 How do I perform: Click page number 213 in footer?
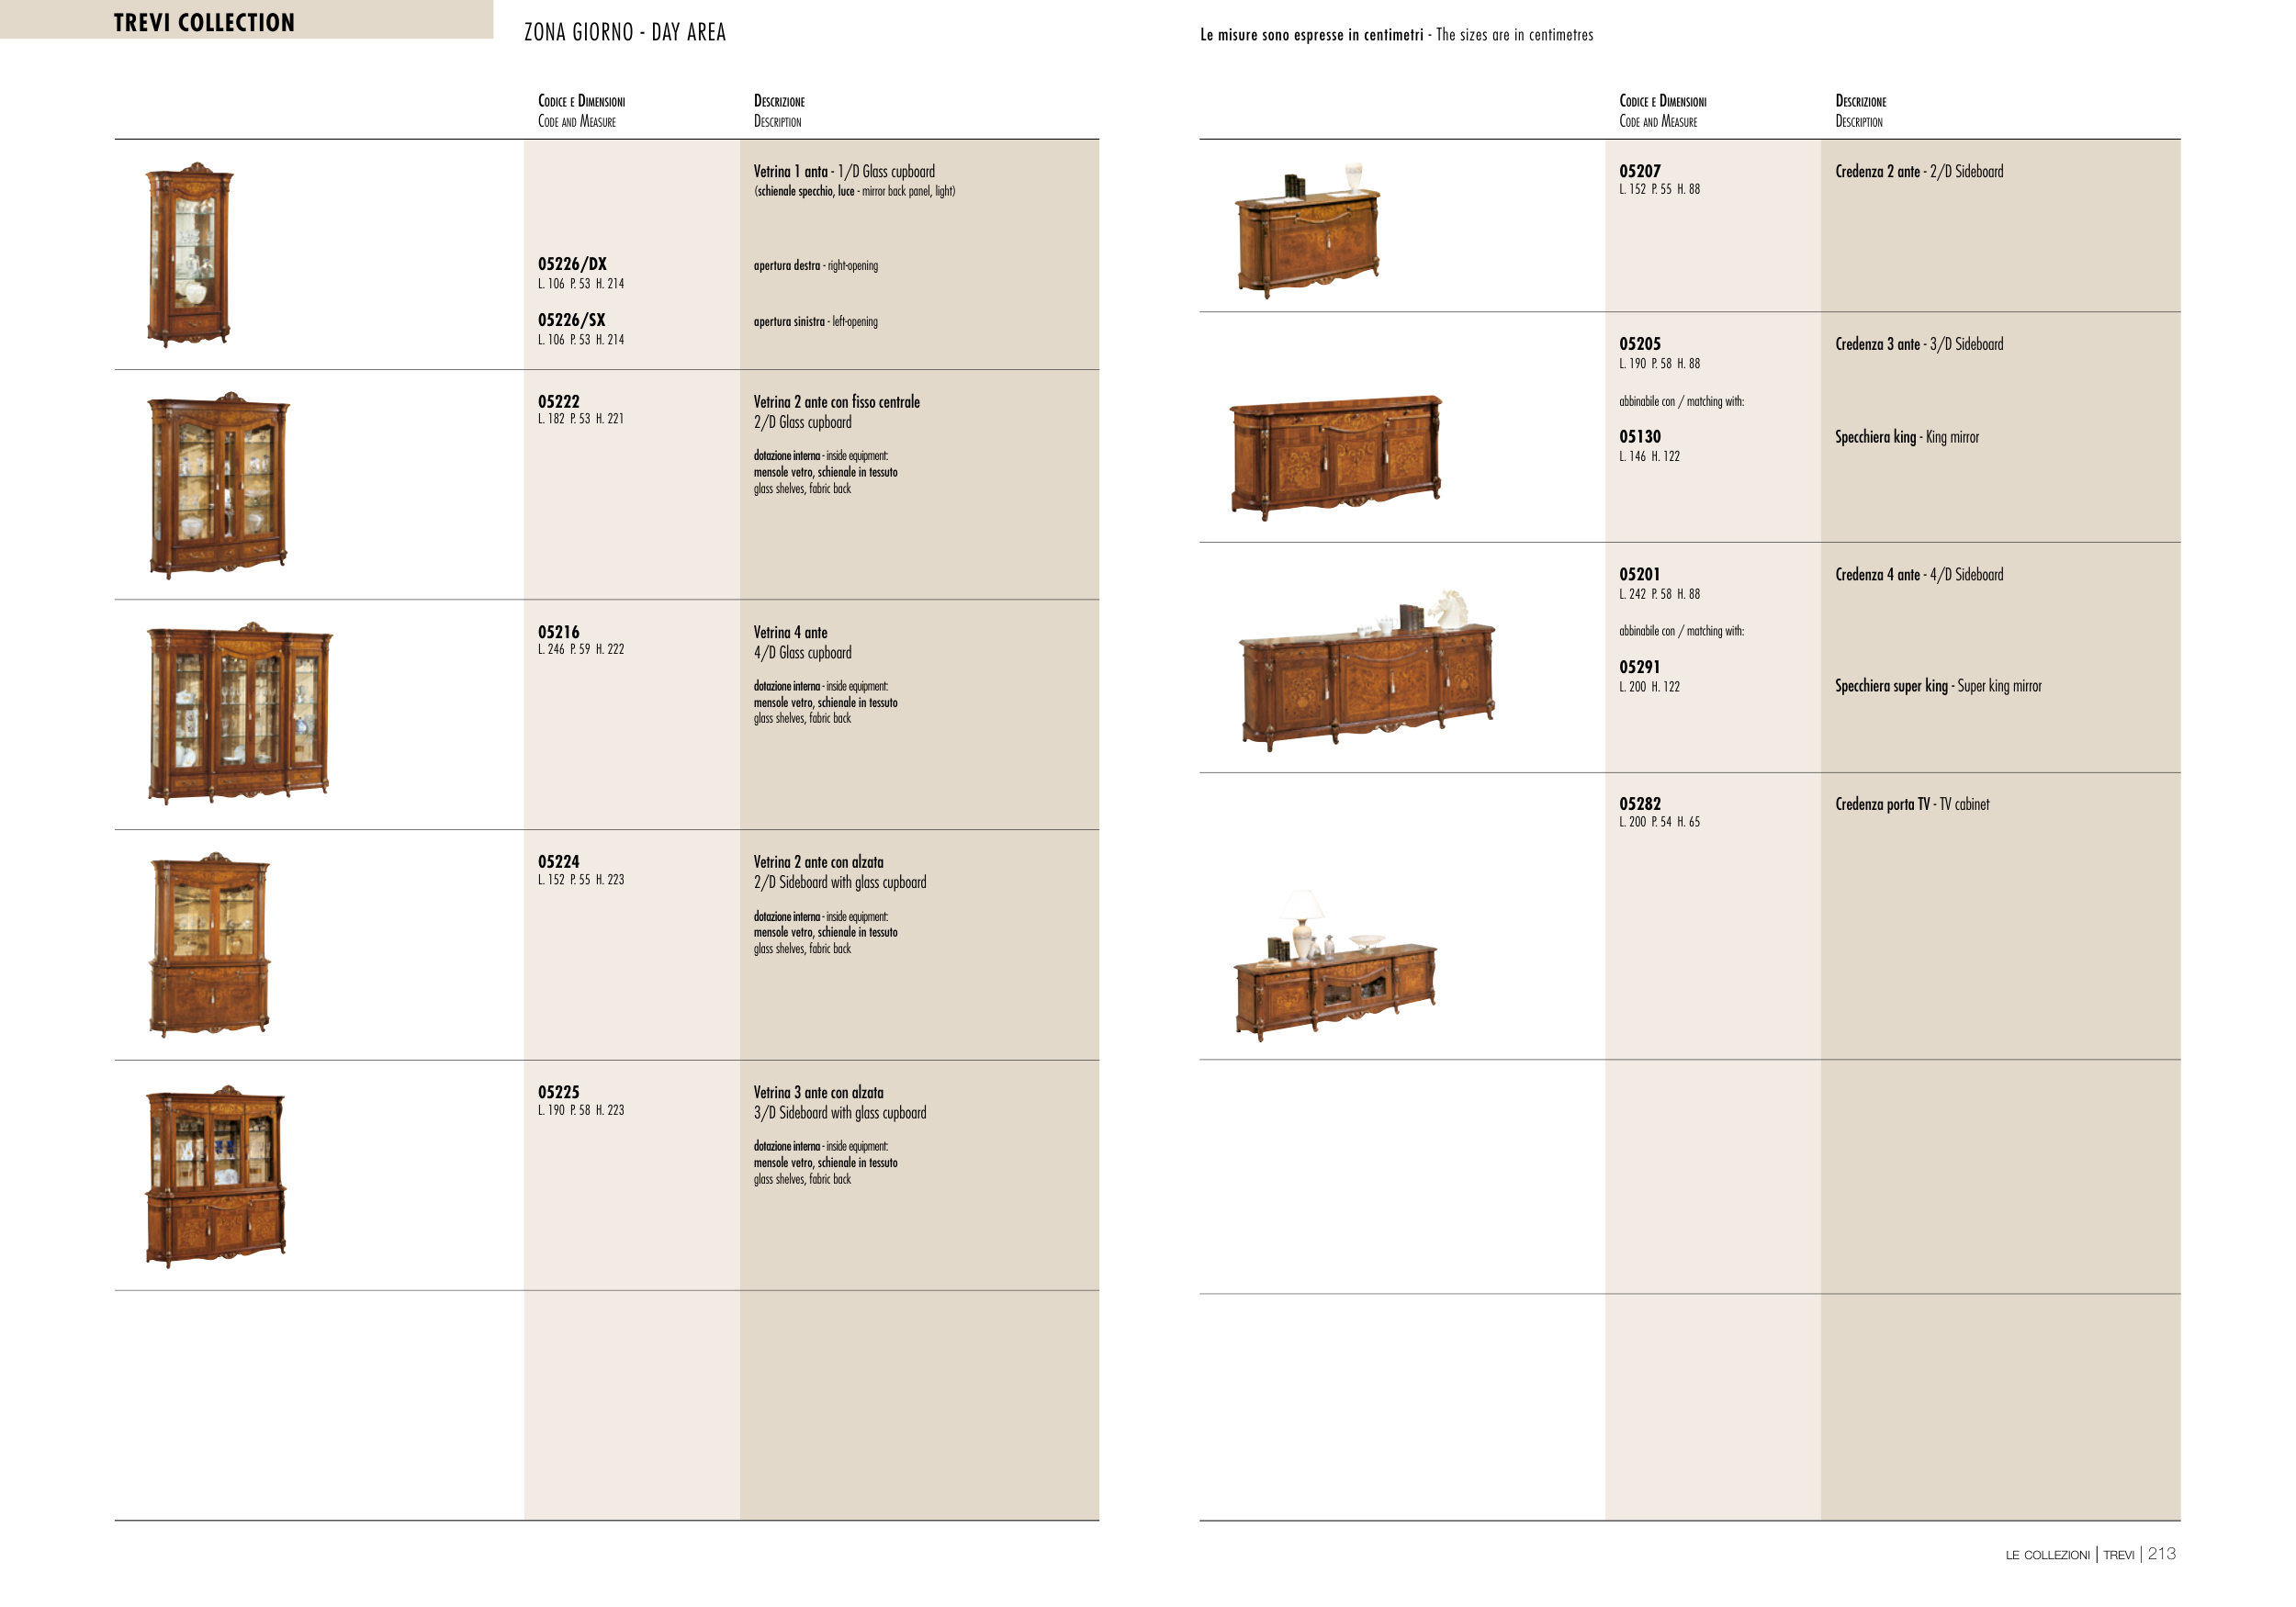tap(2161, 1553)
